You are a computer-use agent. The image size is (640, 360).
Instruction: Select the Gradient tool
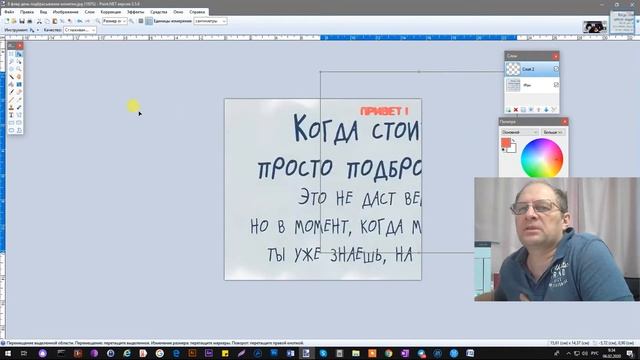(19, 84)
